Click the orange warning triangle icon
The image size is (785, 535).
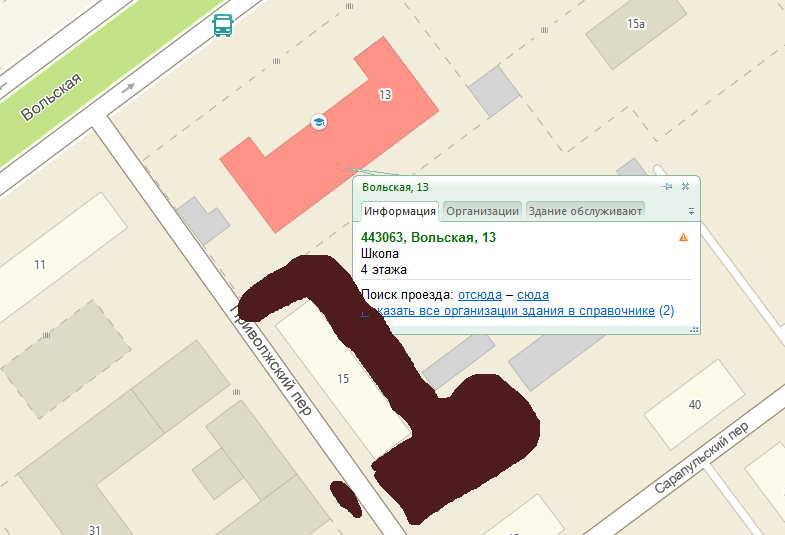coord(683,238)
